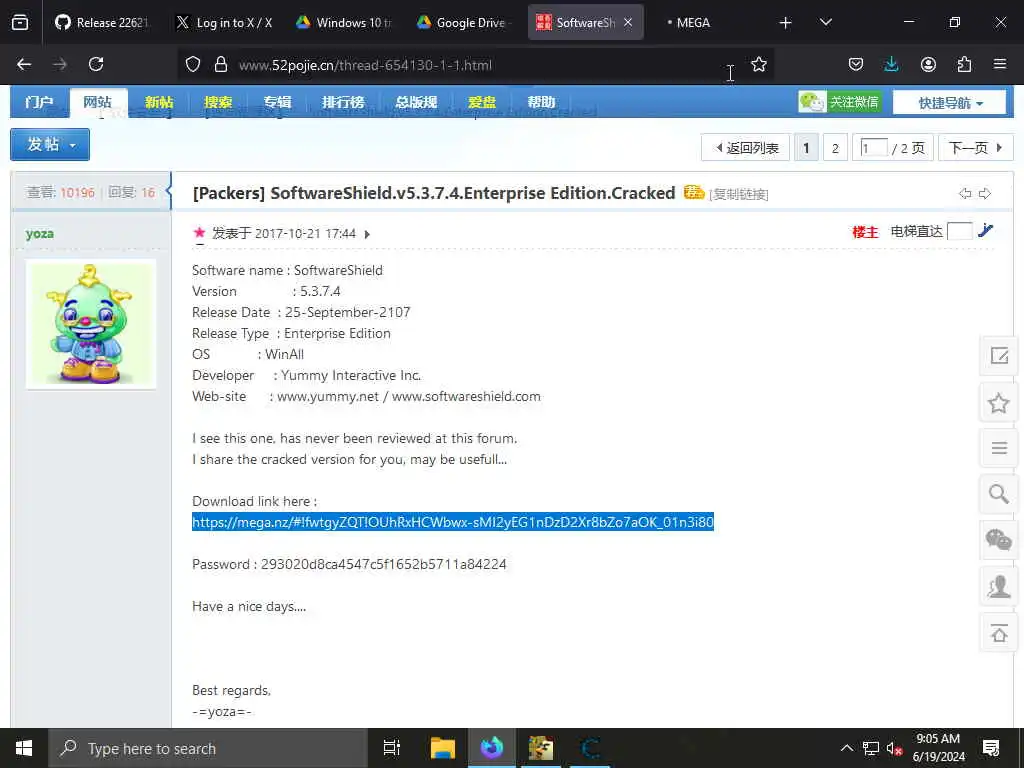The width and height of the screenshot is (1024, 768).
Task: List all tabs with the chevron button
Action: tap(825, 22)
